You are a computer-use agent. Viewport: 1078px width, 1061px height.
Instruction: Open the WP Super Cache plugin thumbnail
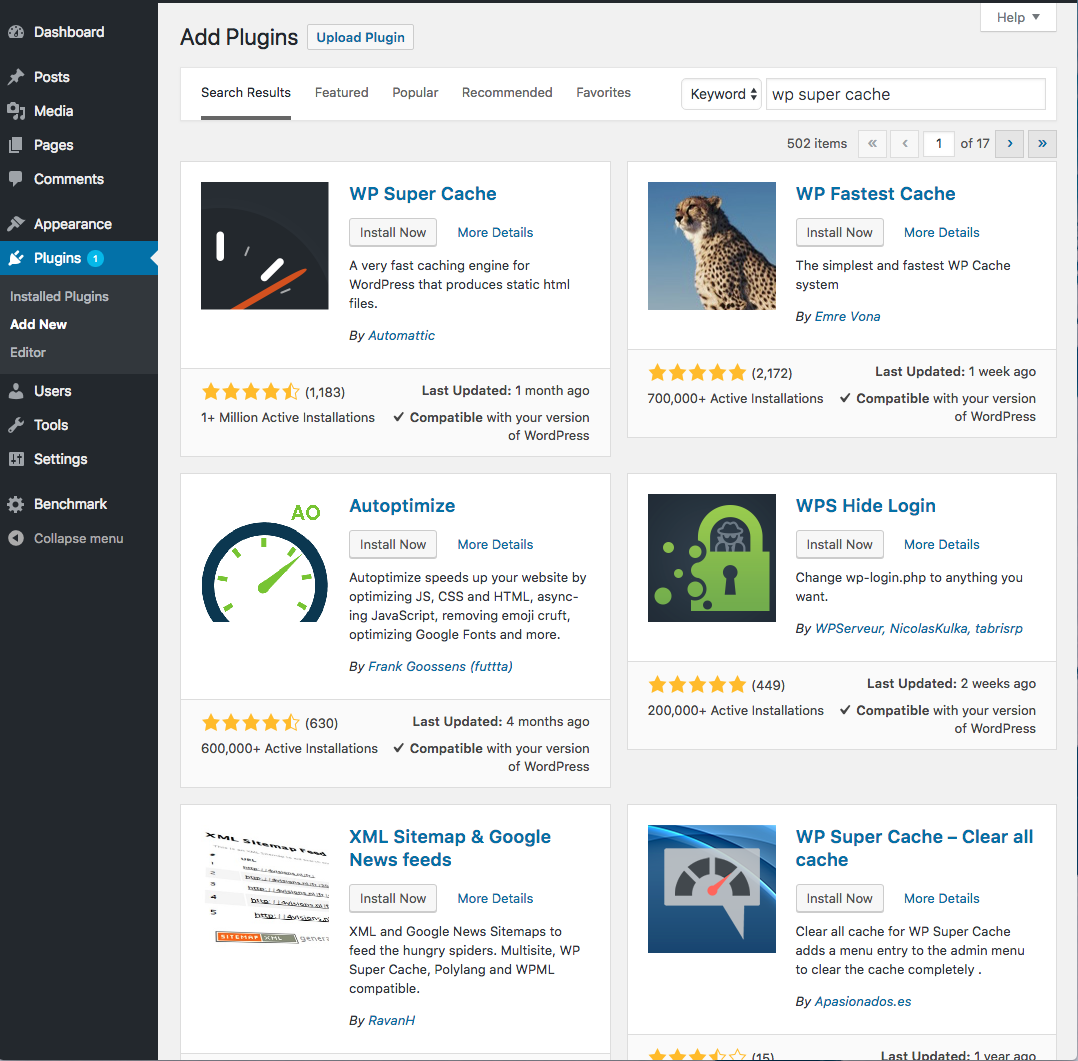[265, 245]
